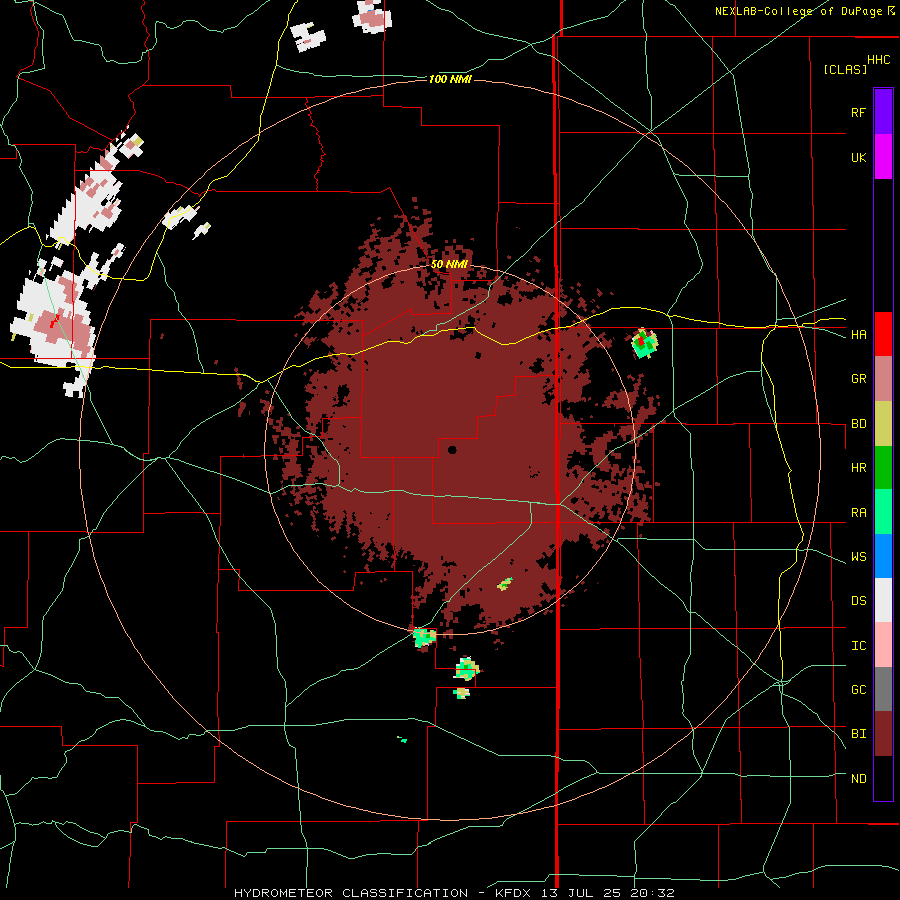Click the BD yellow legend swatch

click(883, 423)
